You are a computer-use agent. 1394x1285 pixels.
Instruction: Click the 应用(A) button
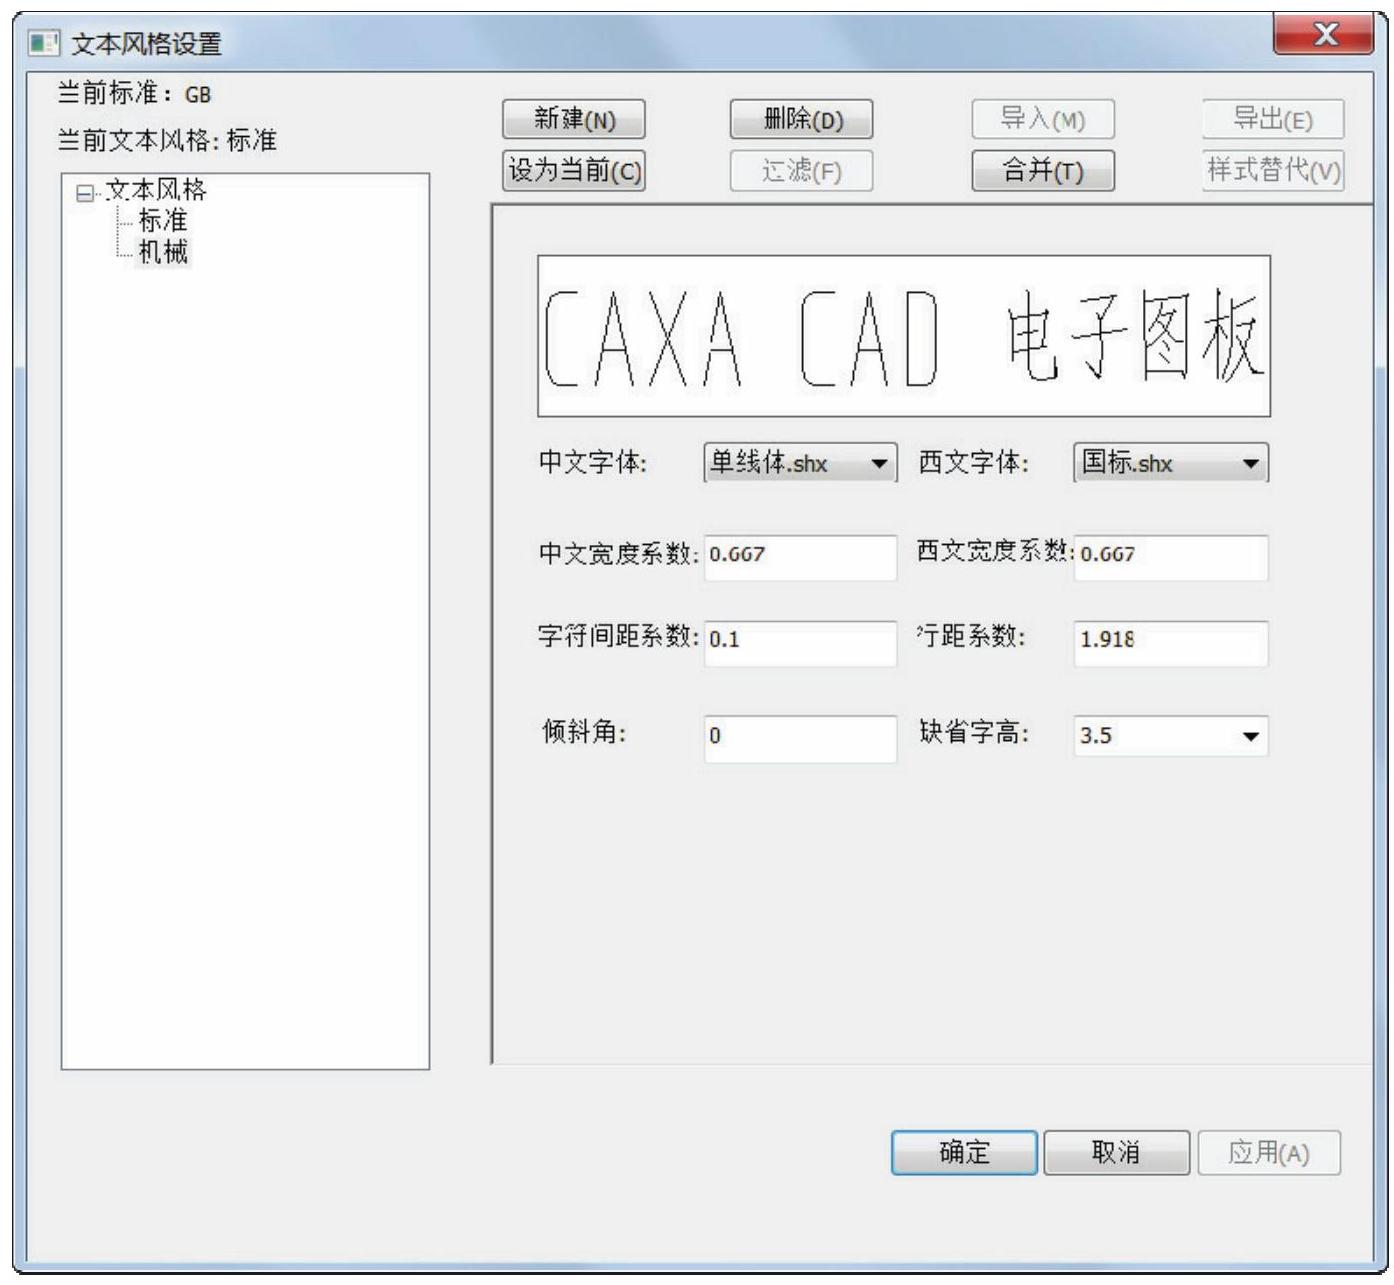[x=1269, y=1152]
